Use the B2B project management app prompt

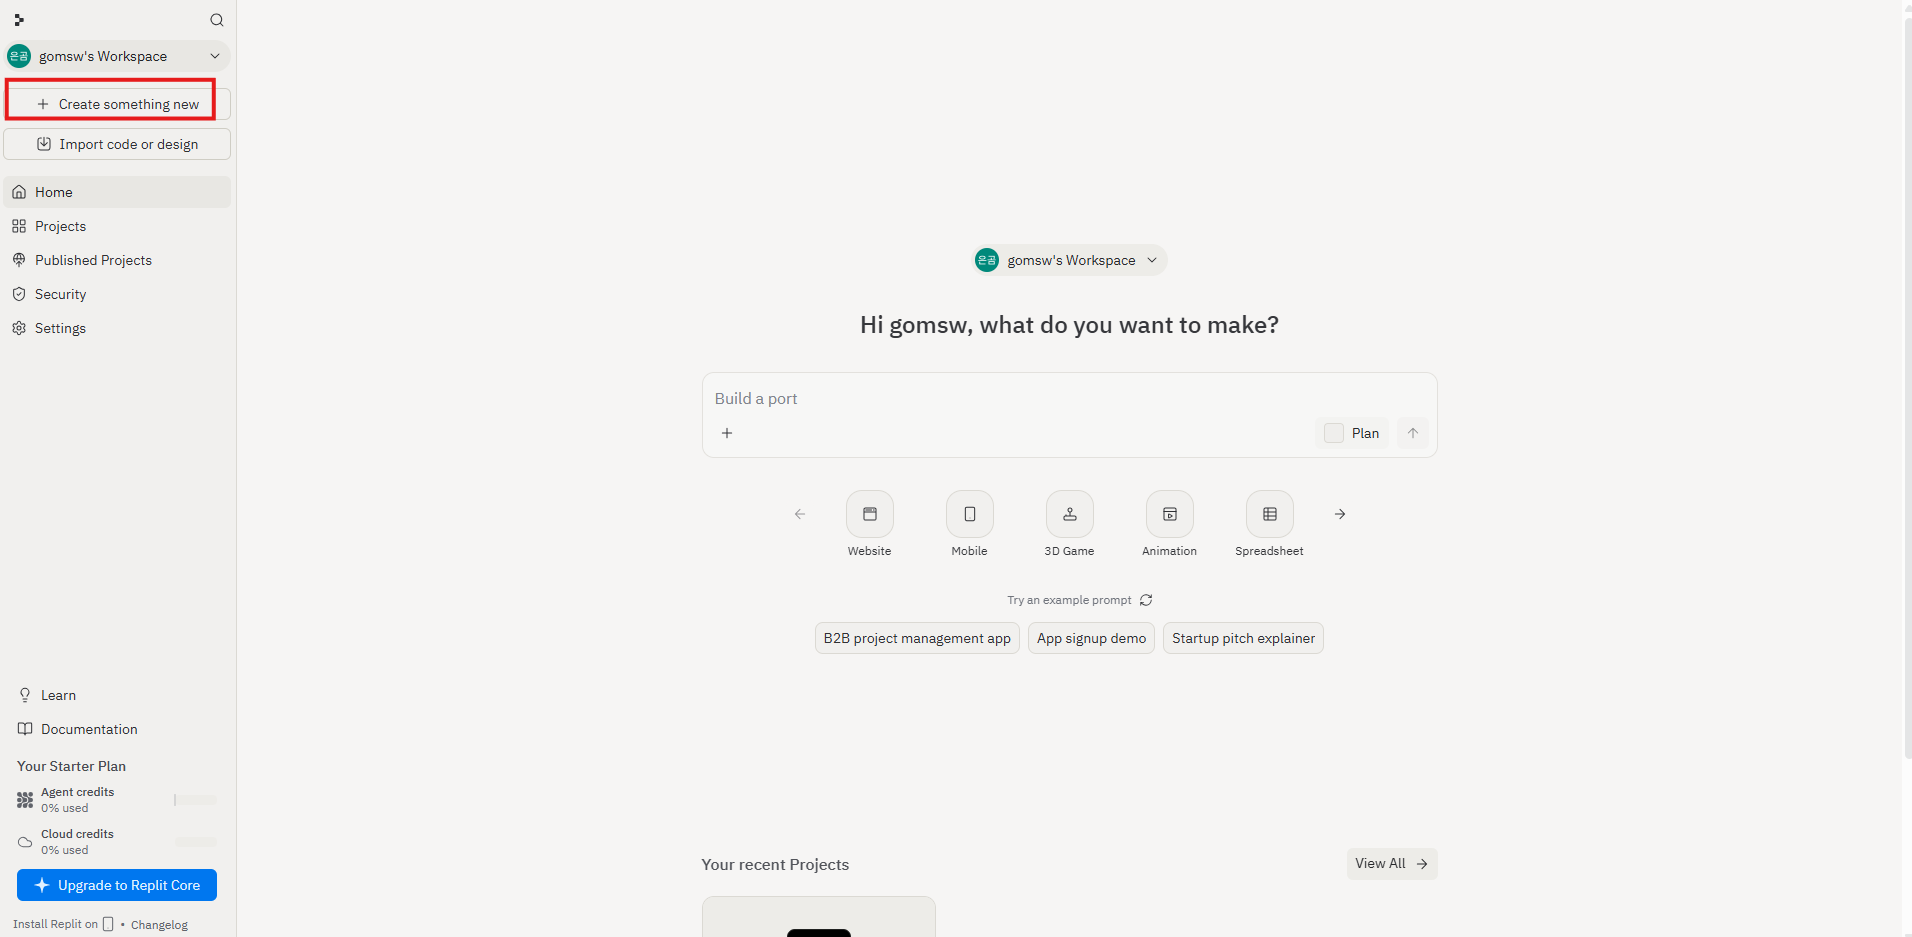(917, 638)
